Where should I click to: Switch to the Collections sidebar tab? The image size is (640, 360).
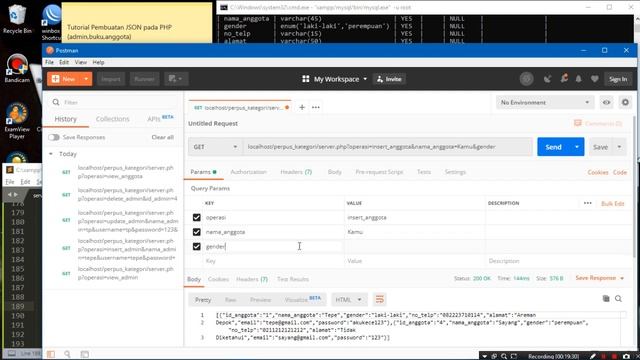[x=113, y=119]
